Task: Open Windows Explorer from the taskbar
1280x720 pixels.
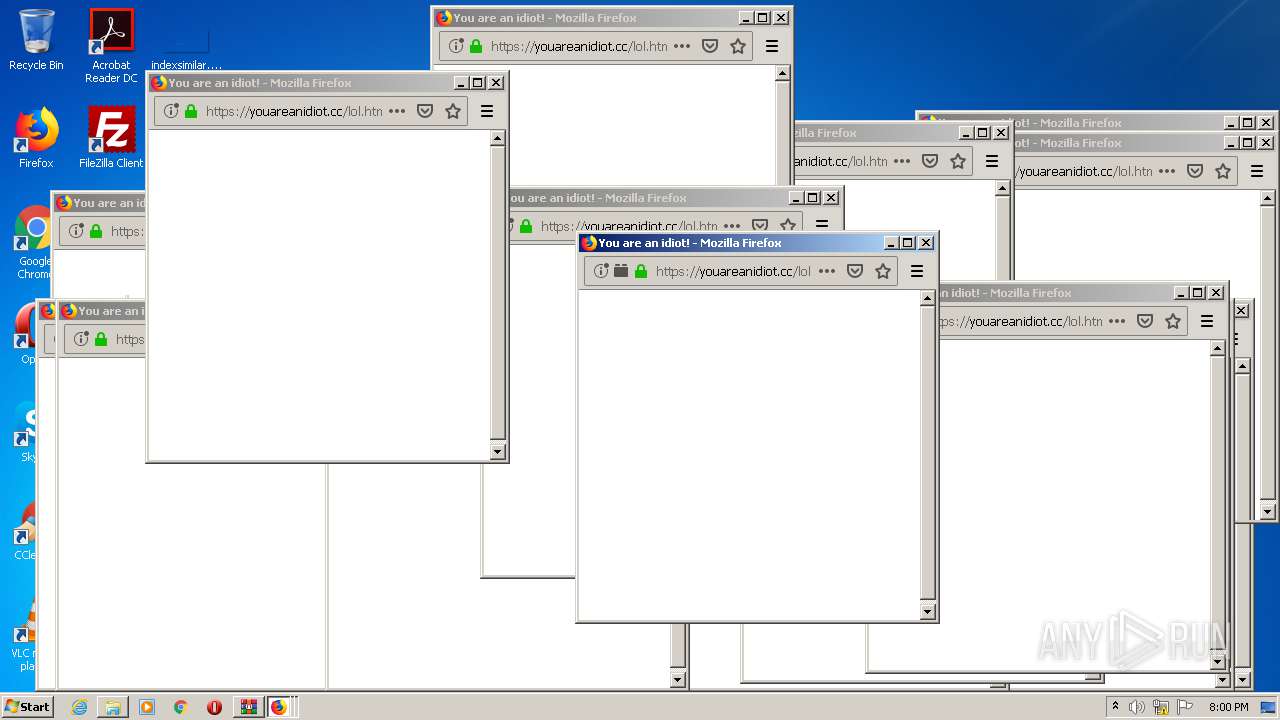Action: pos(113,707)
